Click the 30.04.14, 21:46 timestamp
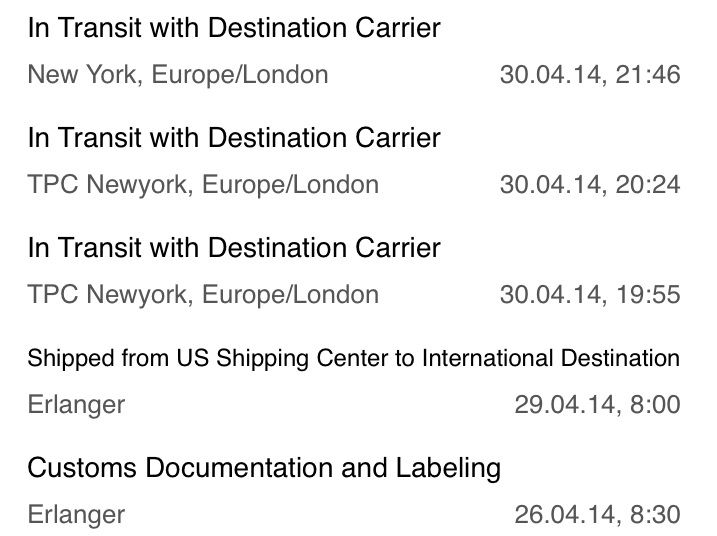 [590, 75]
